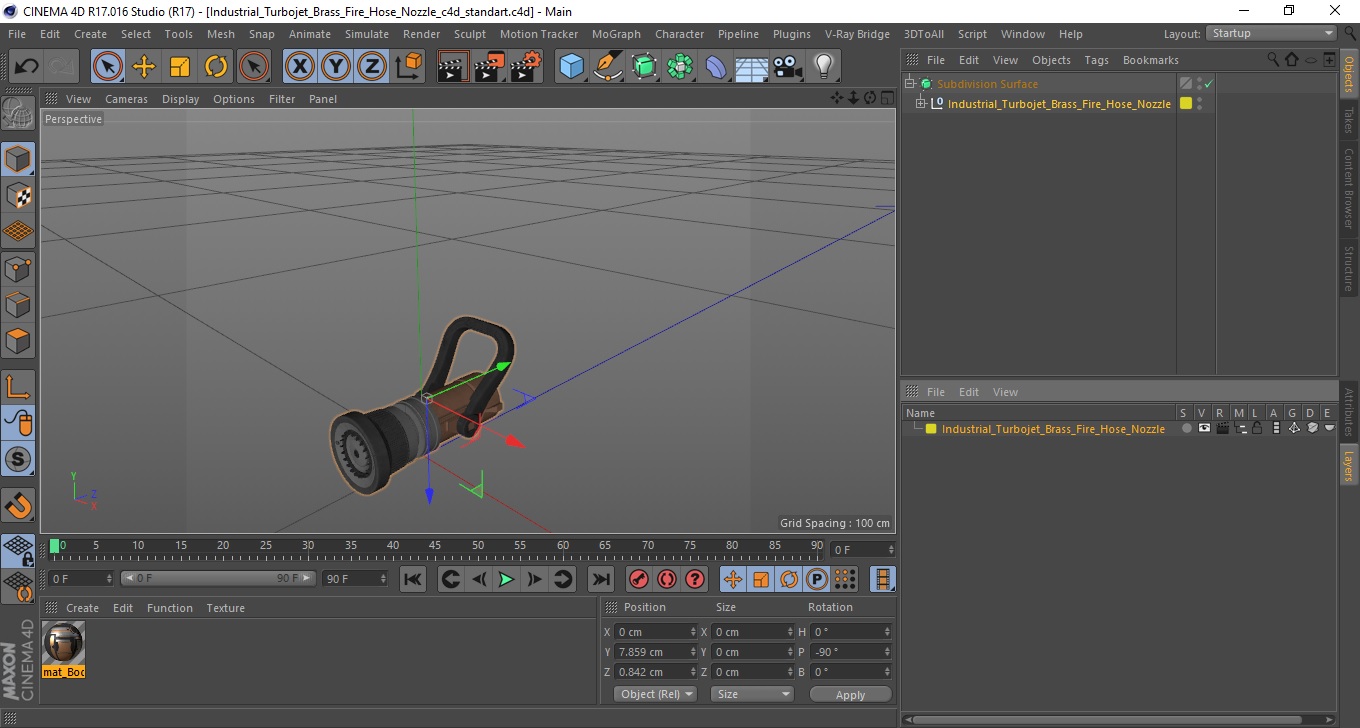Viewport: 1360px width, 728px height.
Task: Activate the Scale tool
Action: pos(180,67)
